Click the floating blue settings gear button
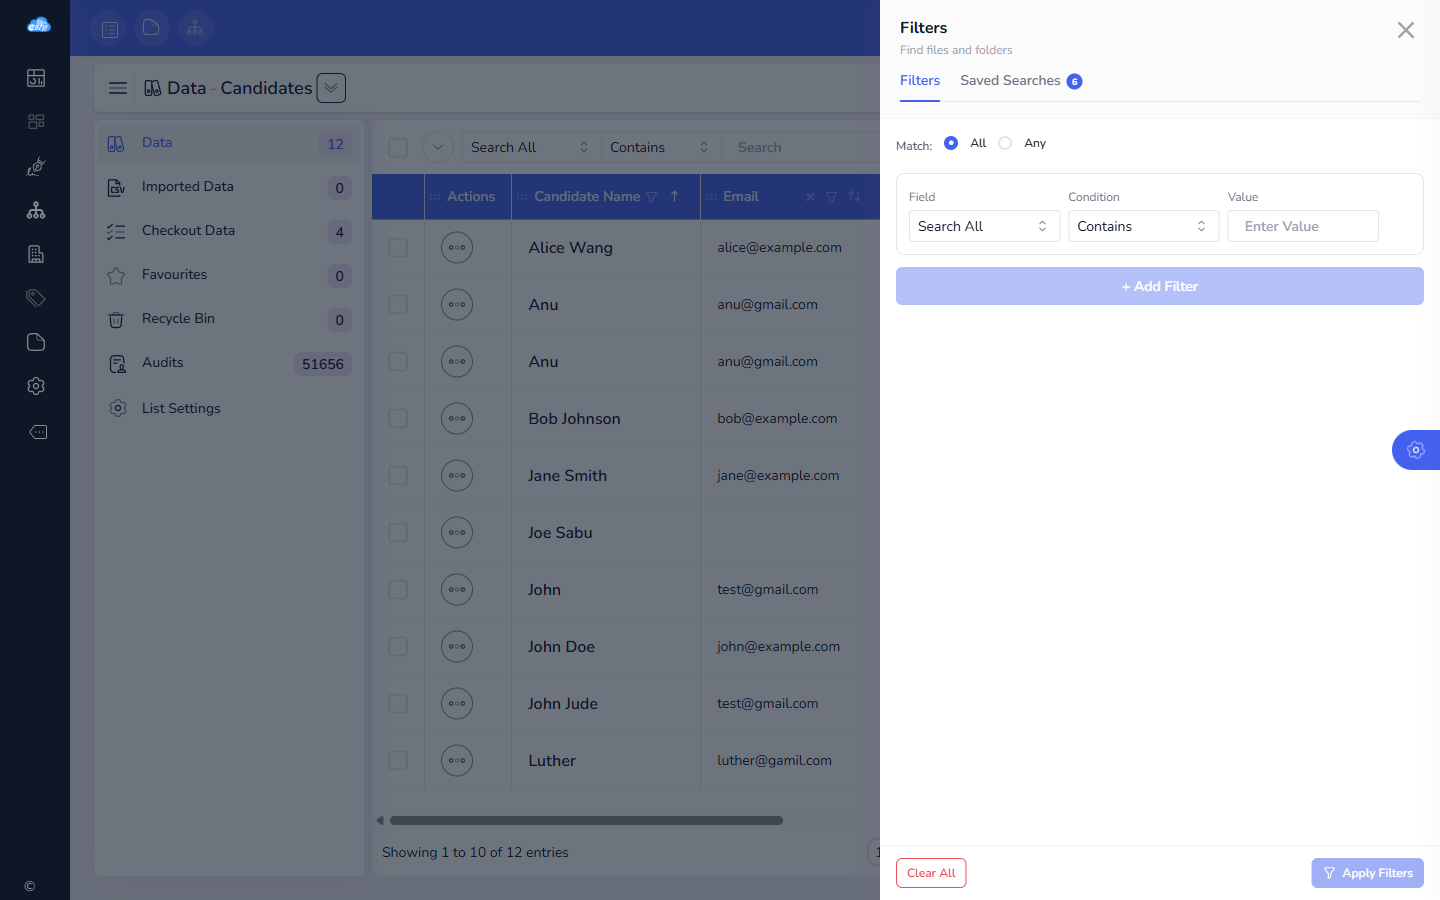This screenshot has width=1440, height=900. [1416, 450]
